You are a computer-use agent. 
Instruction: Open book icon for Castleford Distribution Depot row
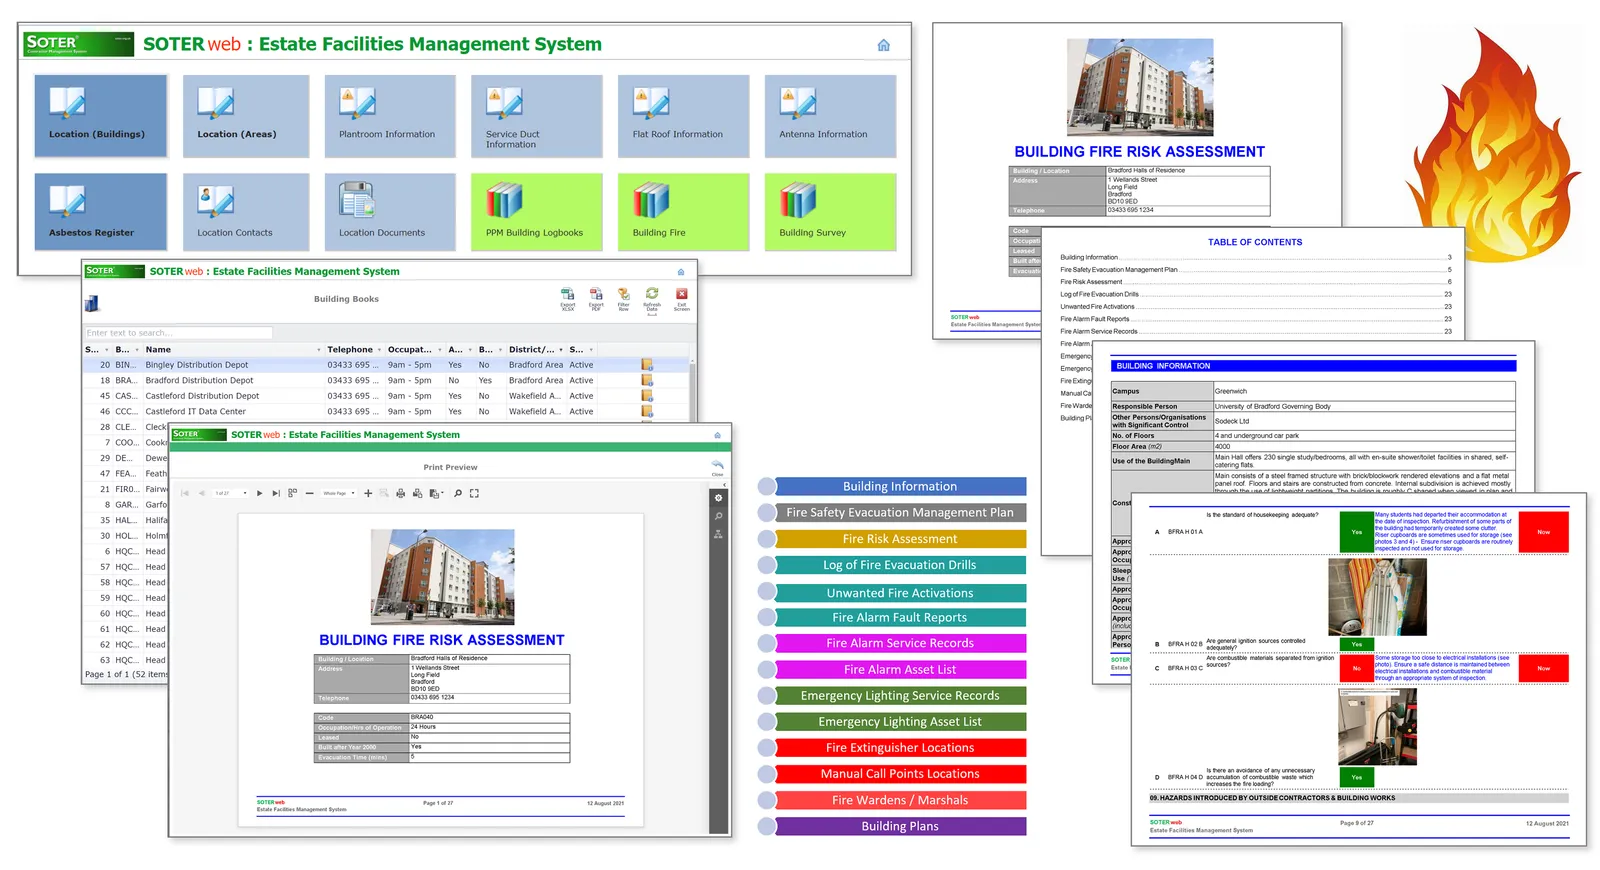pyautogui.click(x=647, y=396)
